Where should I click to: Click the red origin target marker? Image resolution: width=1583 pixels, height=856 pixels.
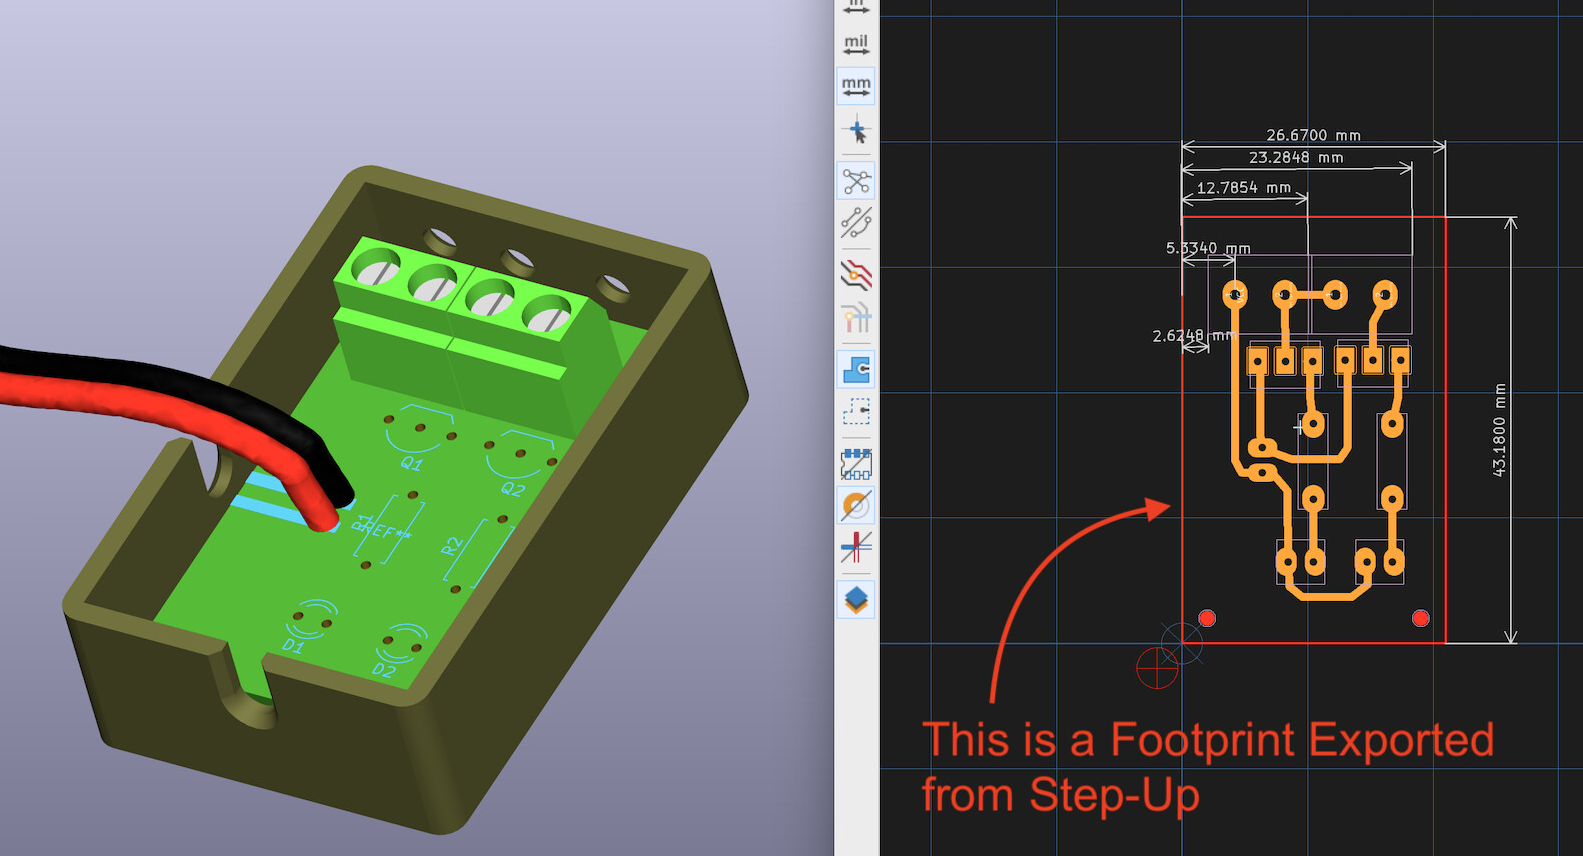tap(1157, 668)
